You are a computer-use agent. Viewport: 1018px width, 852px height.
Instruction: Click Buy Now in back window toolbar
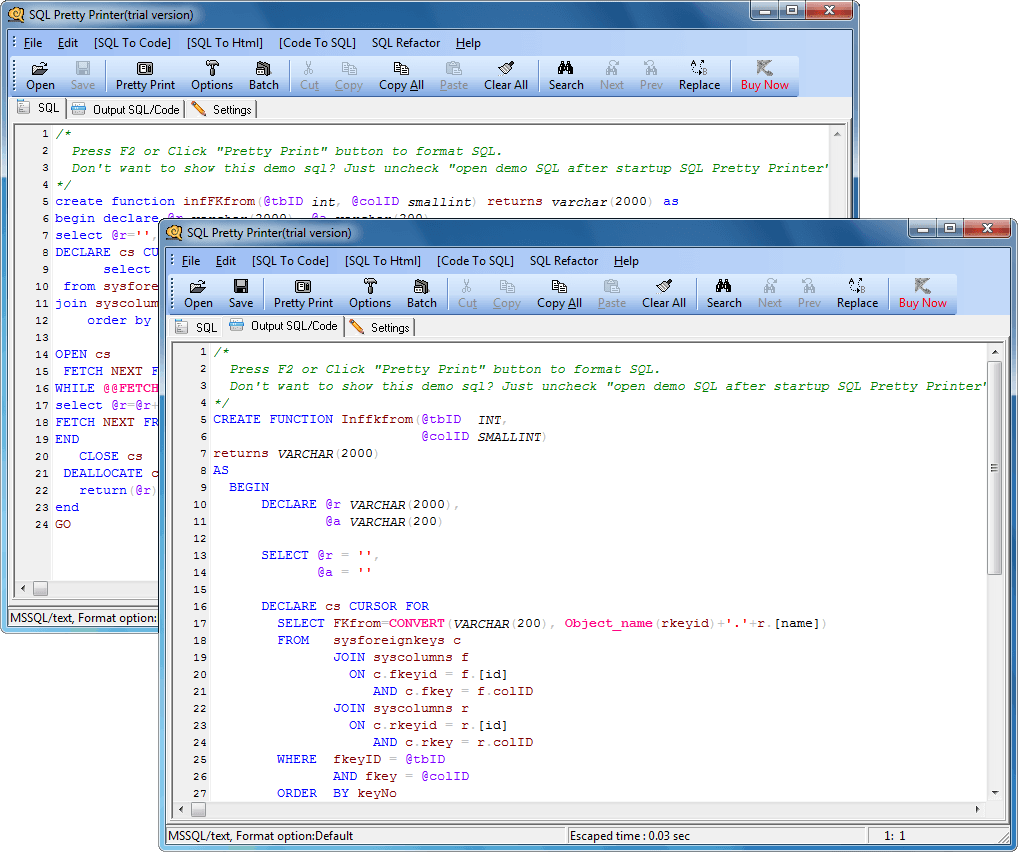[765, 75]
